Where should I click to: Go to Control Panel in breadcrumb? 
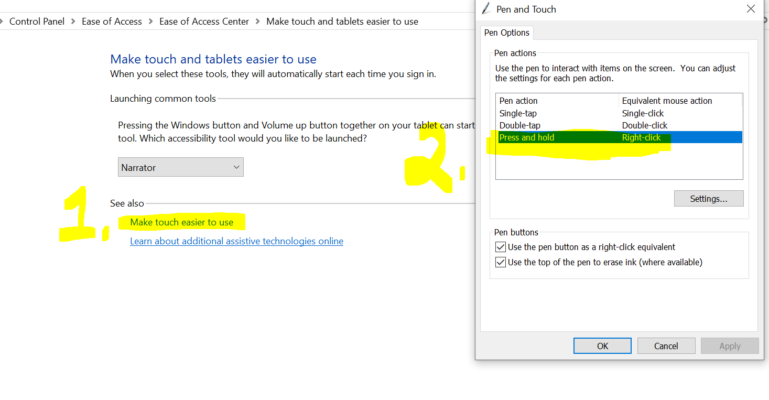[x=37, y=22]
